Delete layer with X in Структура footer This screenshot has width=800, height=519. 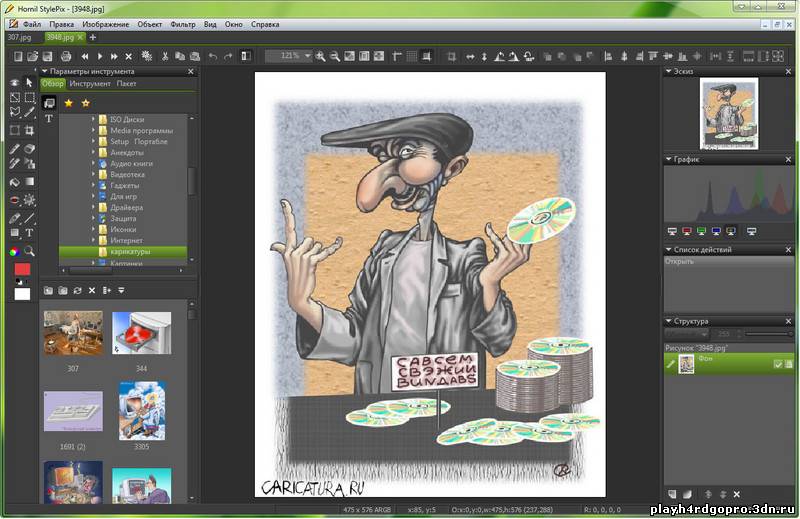[x=736, y=494]
